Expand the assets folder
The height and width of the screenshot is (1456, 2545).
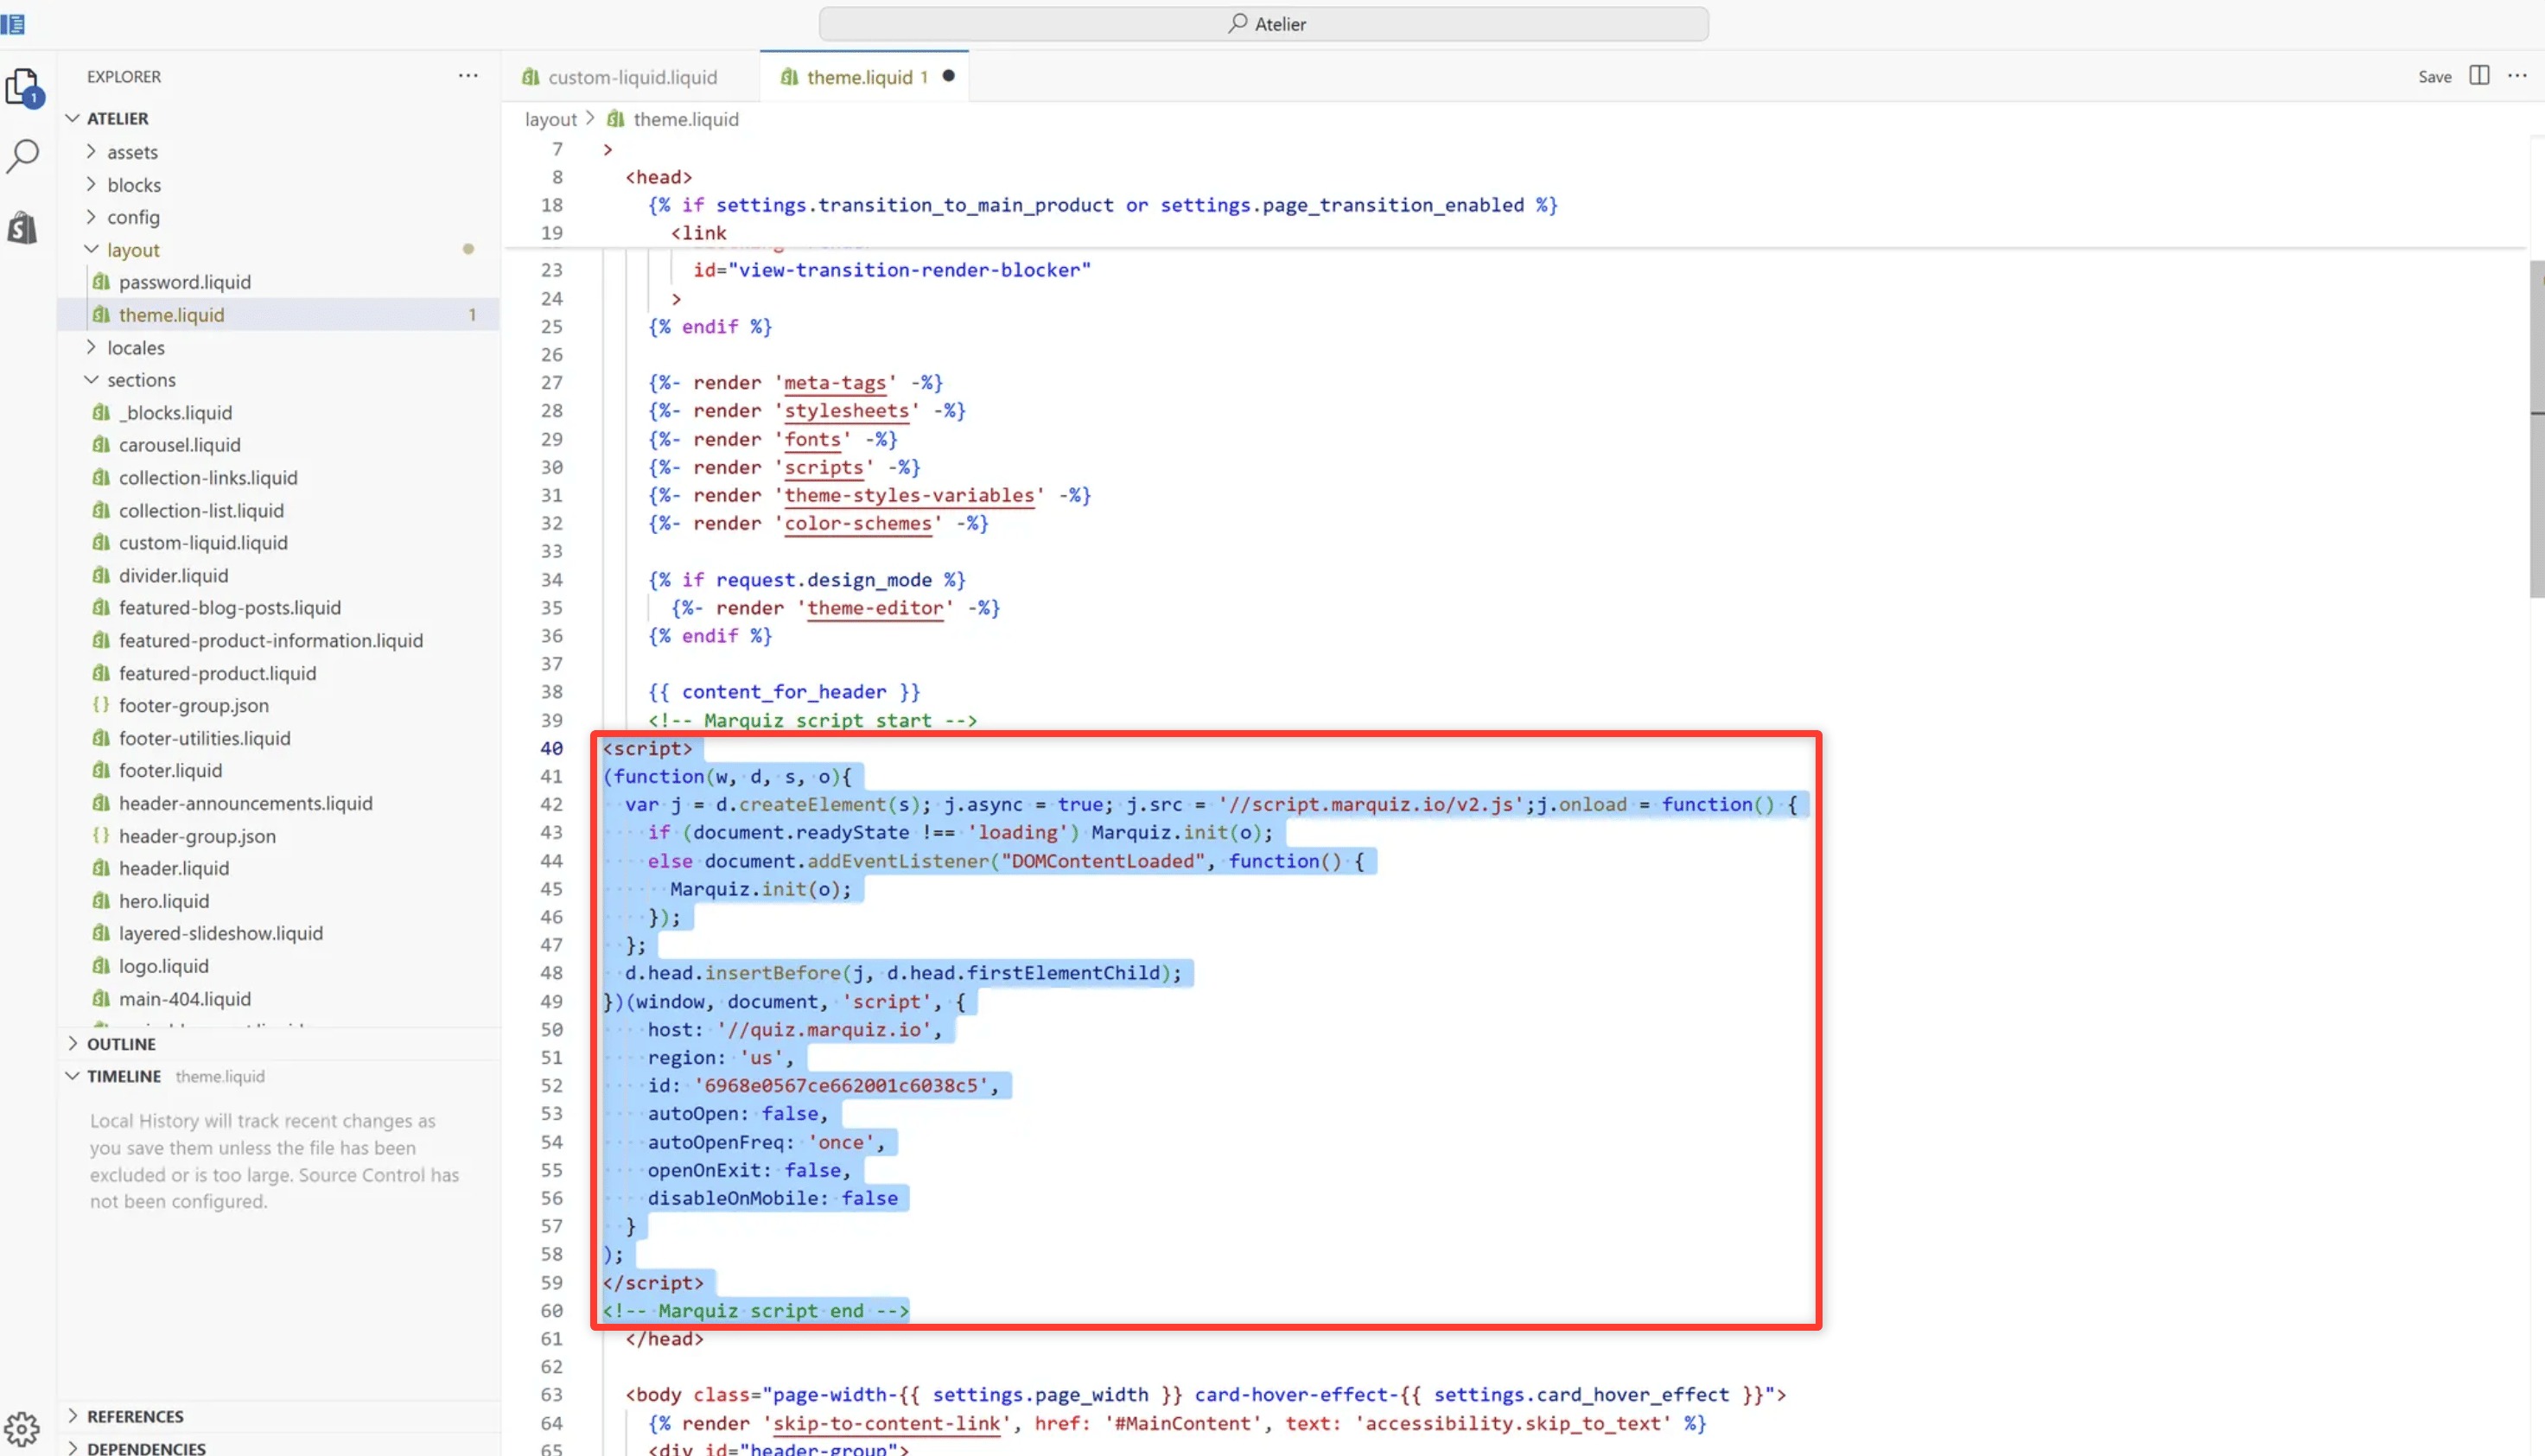[x=92, y=152]
